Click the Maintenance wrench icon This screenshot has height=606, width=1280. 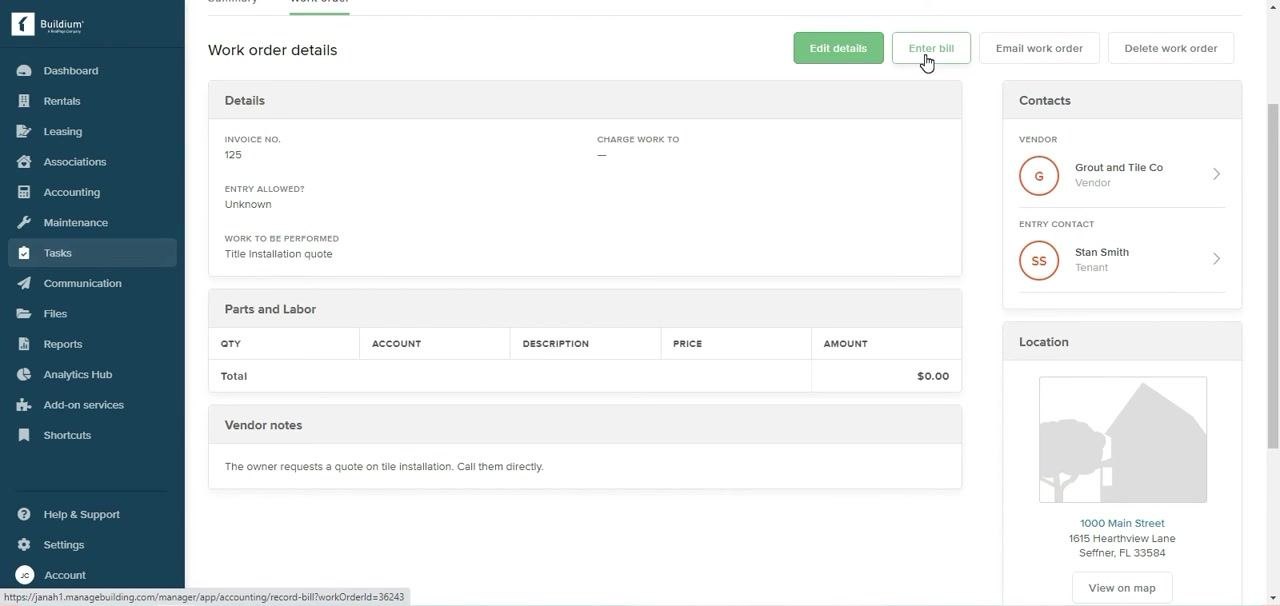(24, 222)
